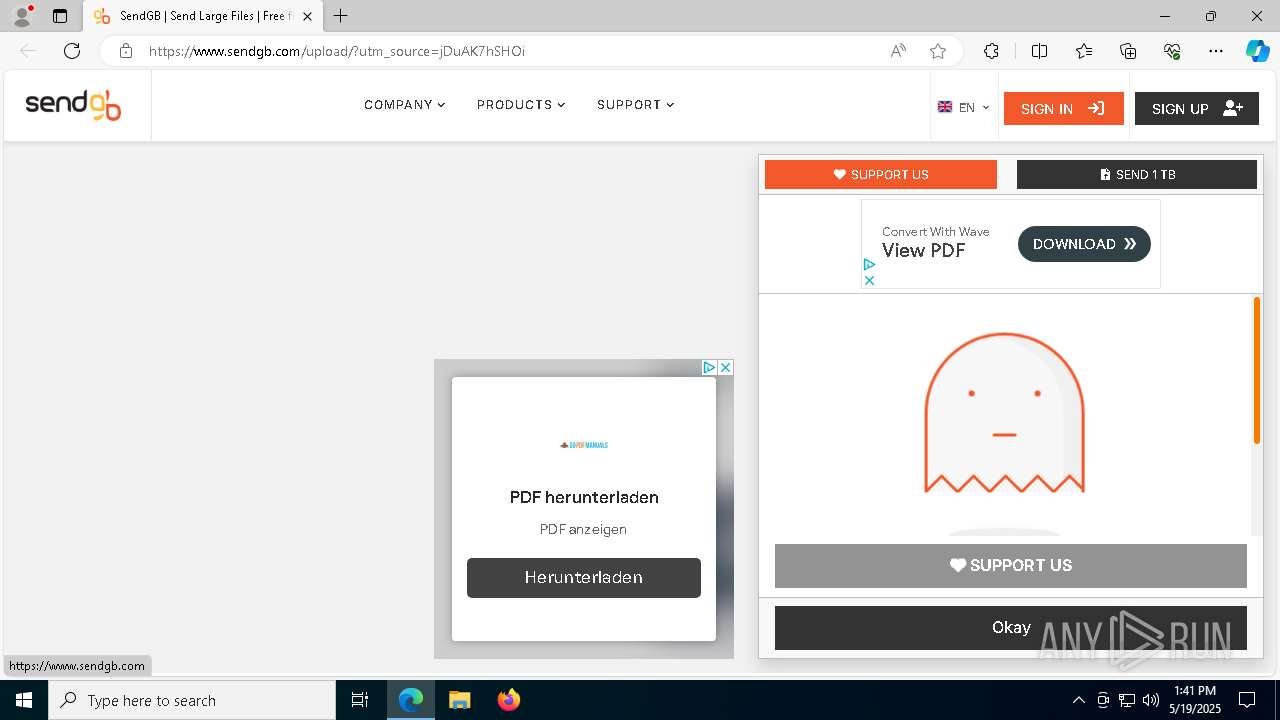Open Microsoft Edge from the taskbar
The height and width of the screenshot is (720, 1280).
coord(411,700)
